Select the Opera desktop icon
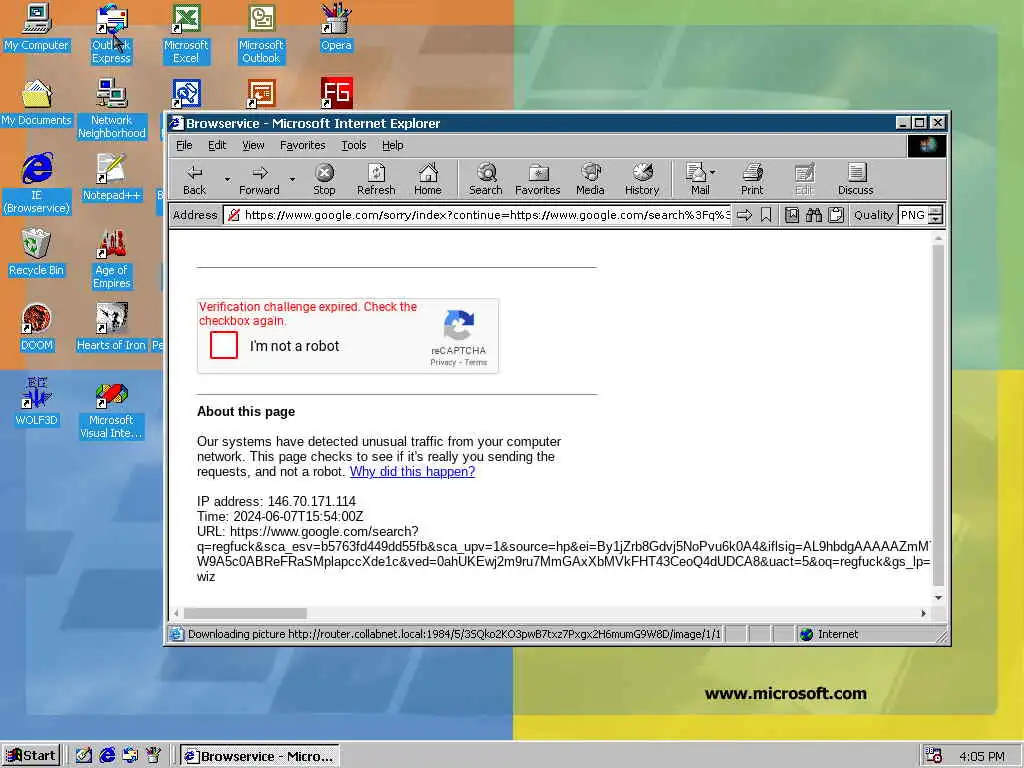 [336, 27]
